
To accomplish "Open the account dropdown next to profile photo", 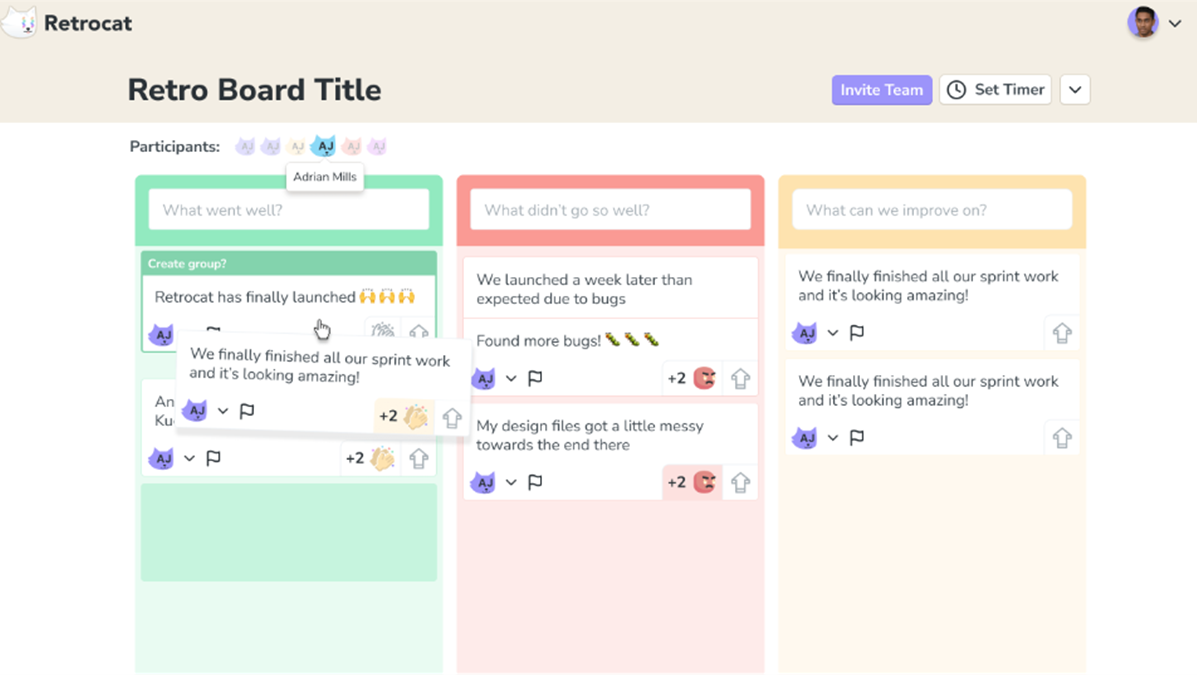I will [x=1175, y=23].
